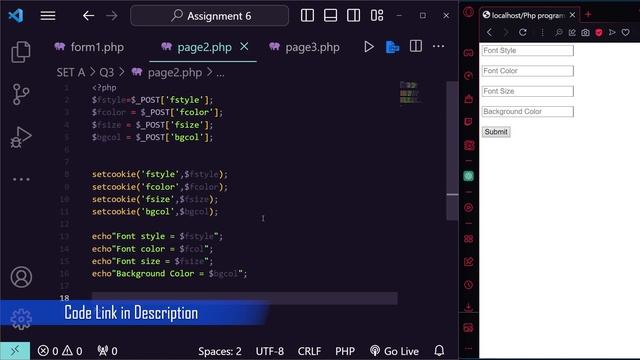Image resolution: width=640 pixels, height=360 pixels.
Task: Open the ad blocker shield icon
Action: coord(599,33)
